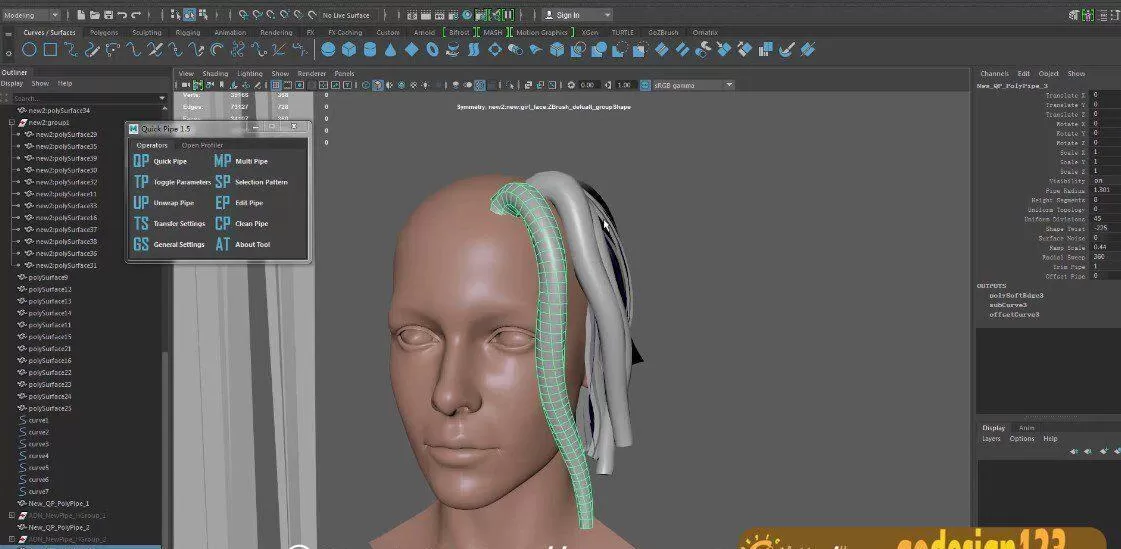Open the Modeling menu set dropdown

pyautogui.click(x=32, y=15)
